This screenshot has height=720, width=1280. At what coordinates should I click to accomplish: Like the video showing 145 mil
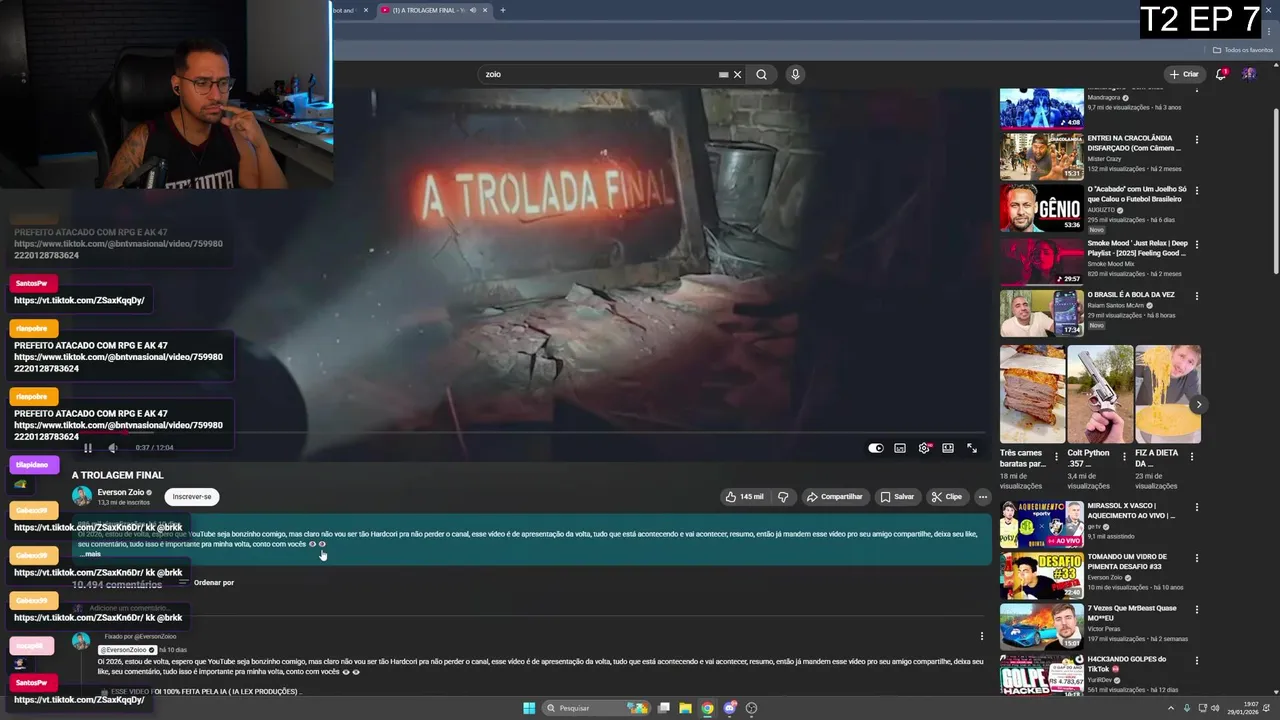[x=744, y=497]
